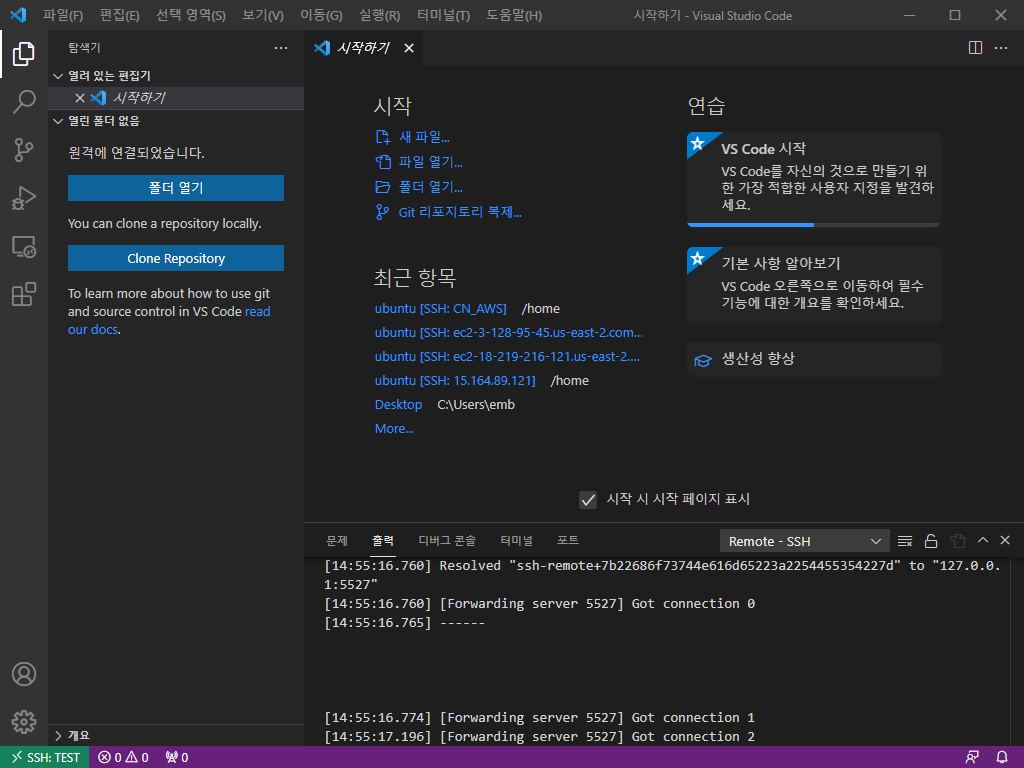Switch to the 디버그 콘솔 panel tab
The image size is (1024, 768).
[447, 541]
